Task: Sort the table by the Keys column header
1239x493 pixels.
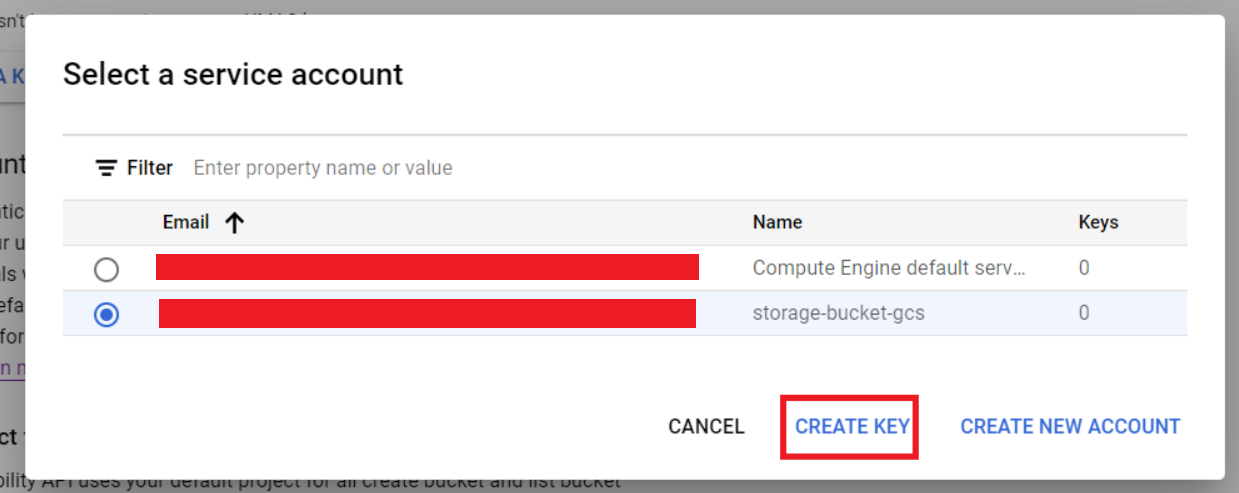Action: pos(1098,222)
